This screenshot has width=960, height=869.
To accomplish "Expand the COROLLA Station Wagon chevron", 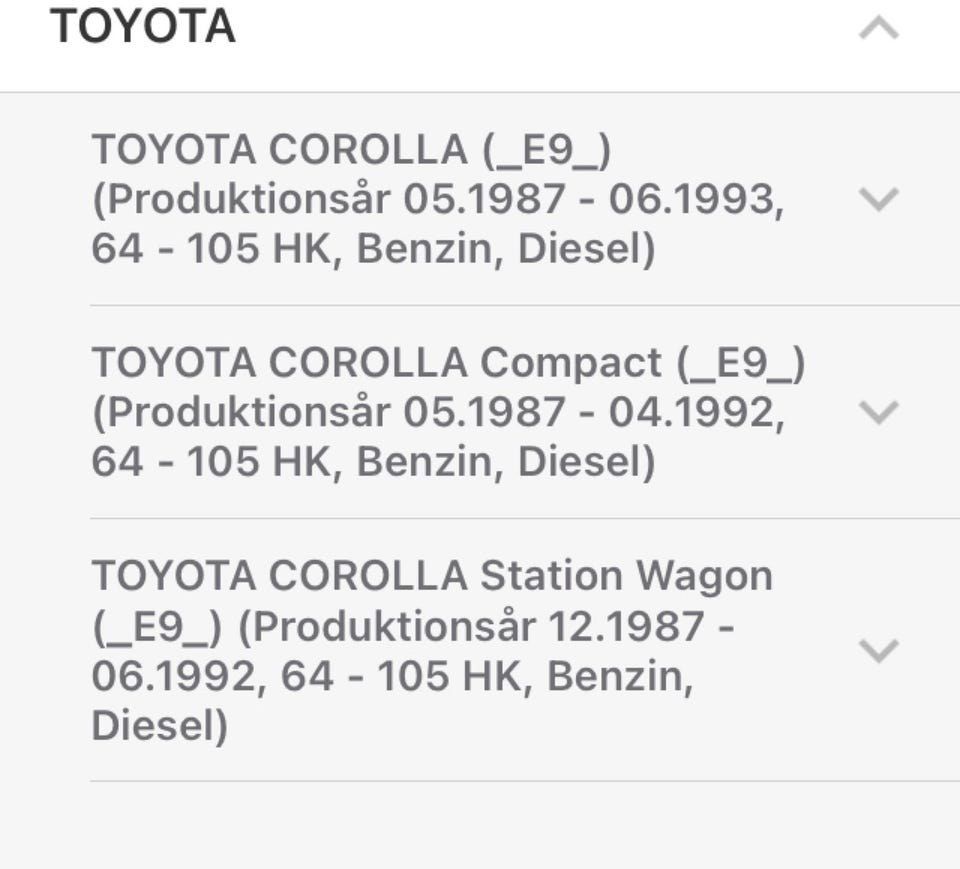I will (x=879, y=651).
